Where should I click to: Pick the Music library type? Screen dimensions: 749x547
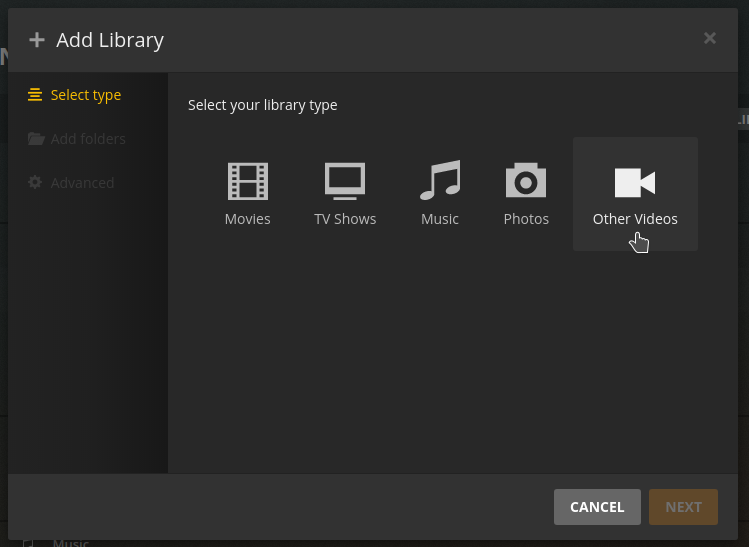pos(440,194)
